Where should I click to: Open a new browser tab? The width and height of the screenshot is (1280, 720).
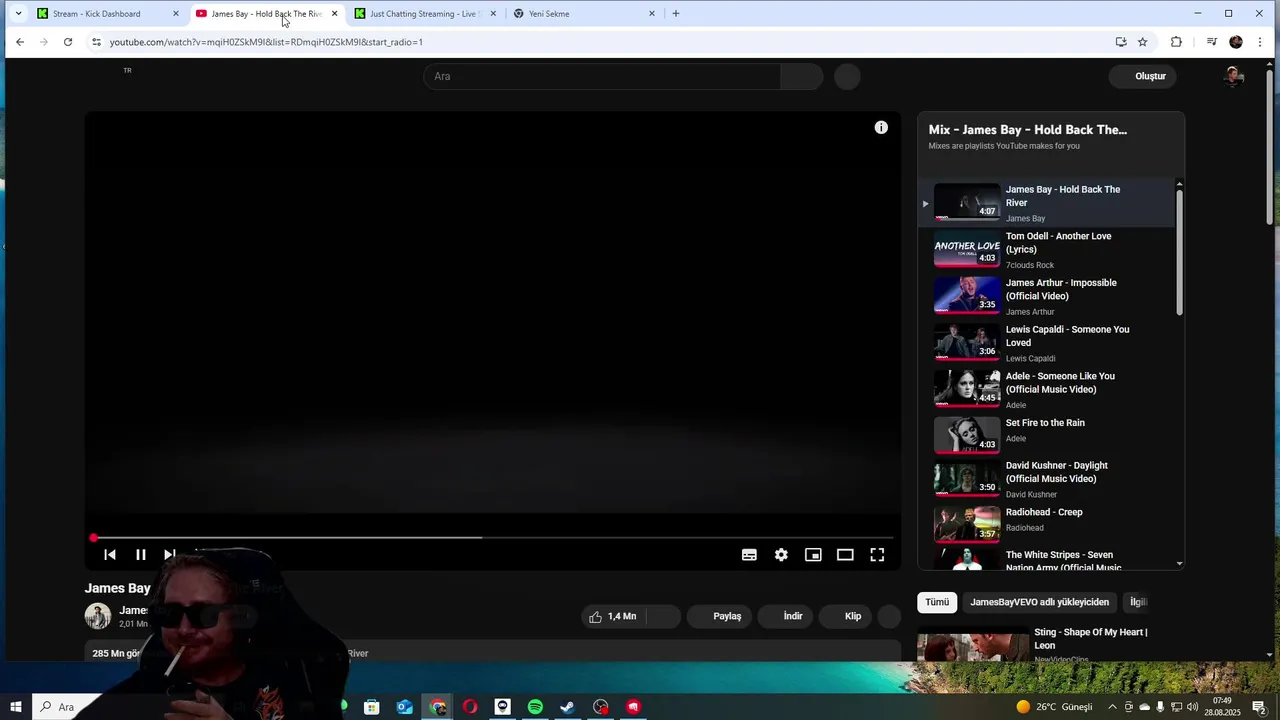tap(676, 14)
